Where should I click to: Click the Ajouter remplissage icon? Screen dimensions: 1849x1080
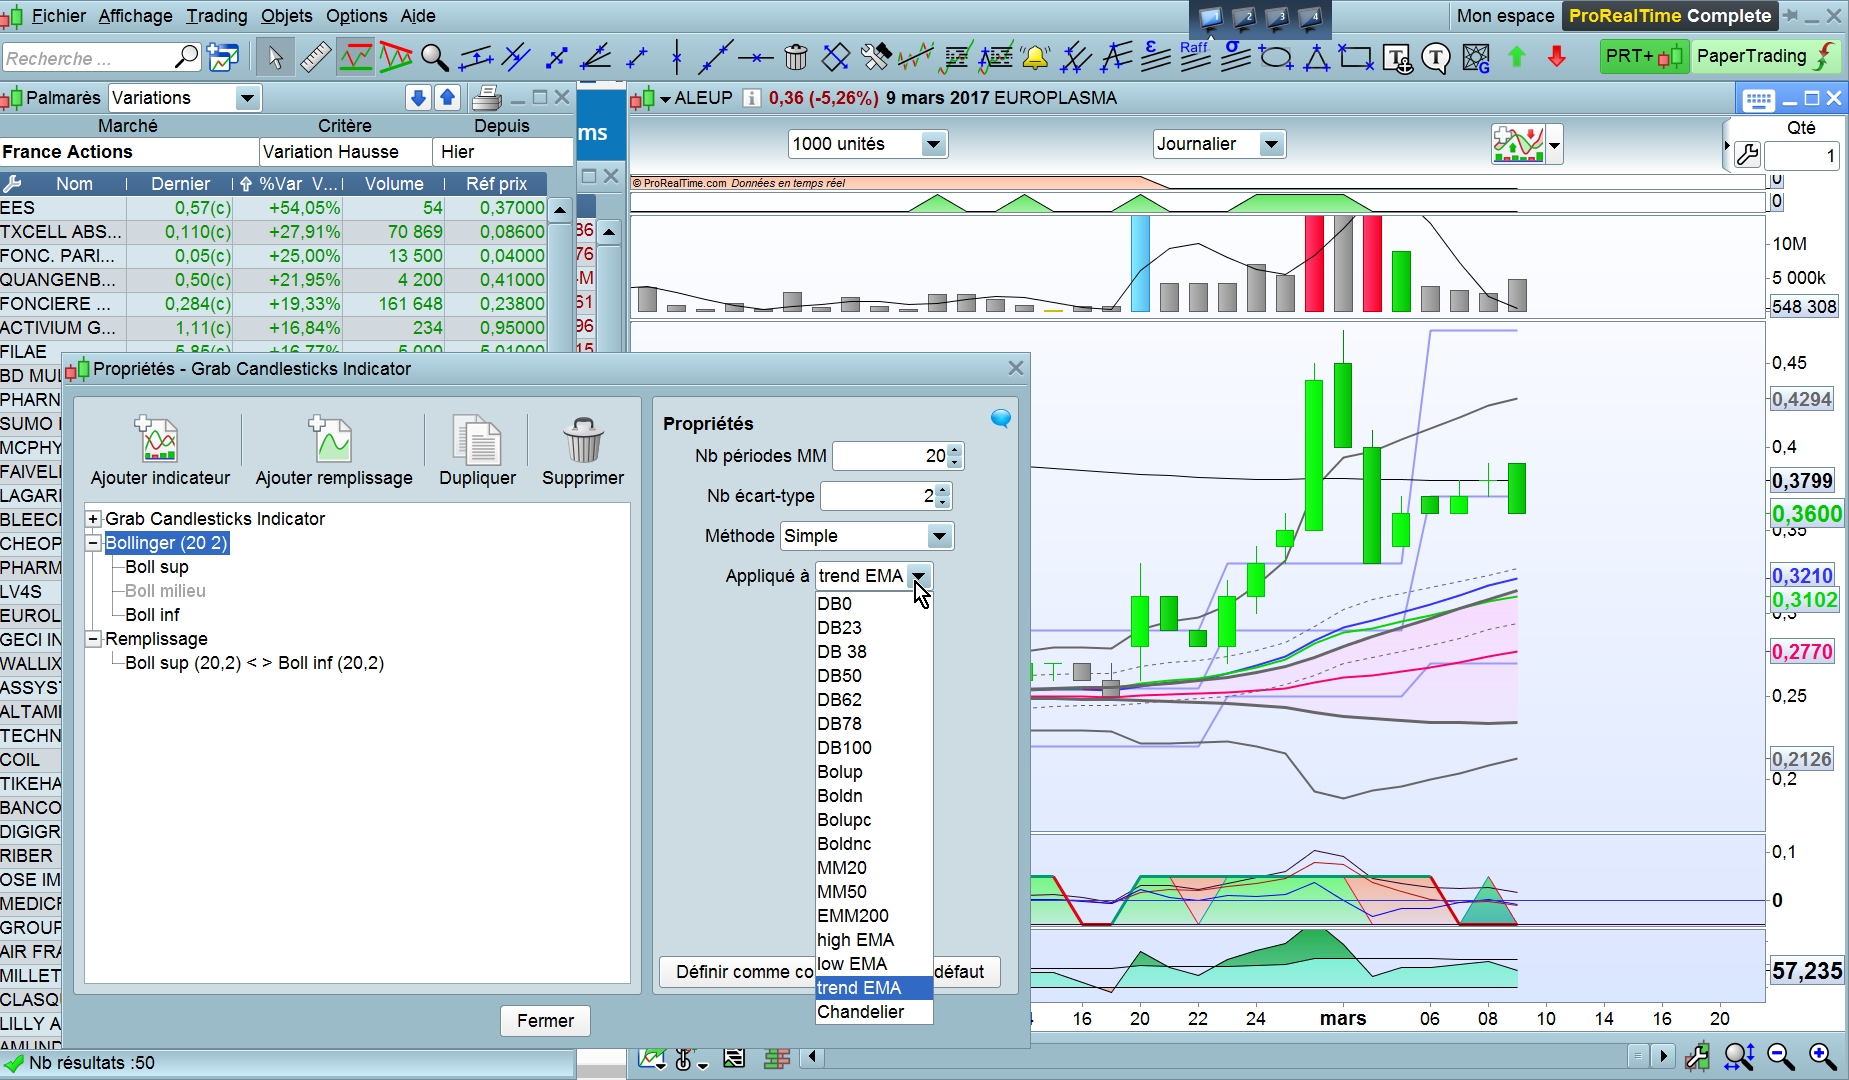coord(331,439)
